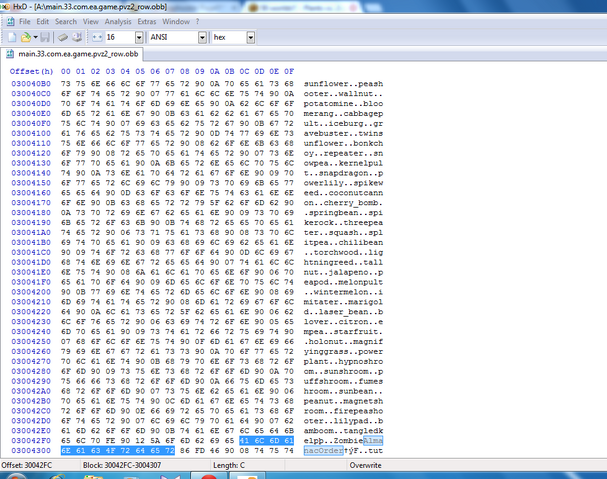Image resolution: width=607 pixels, height=479 pixels.
Task: Click inside the bytes per row field 16
Action: tap(119, 37)
